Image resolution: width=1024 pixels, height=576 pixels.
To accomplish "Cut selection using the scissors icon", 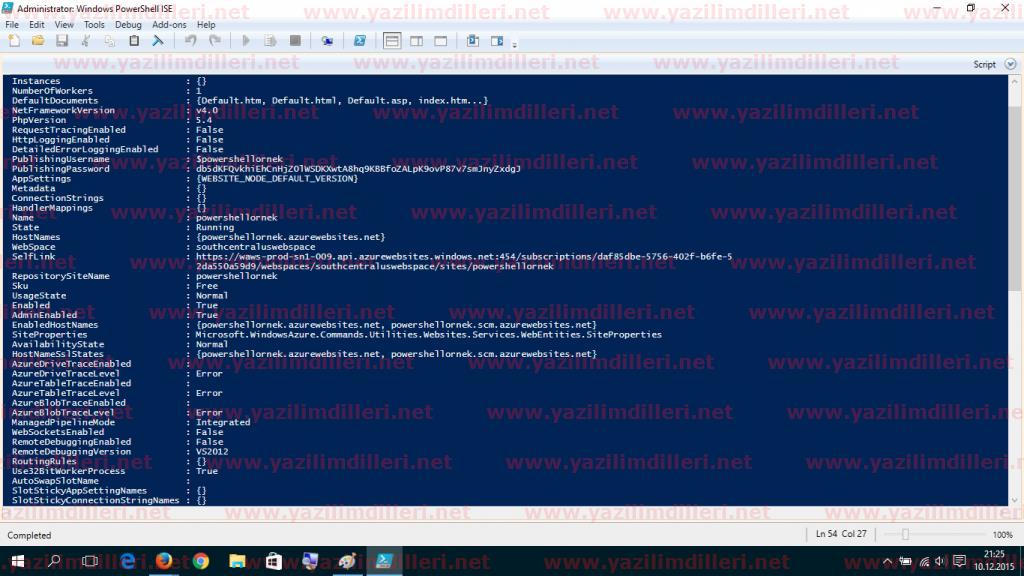I will (86, 41).
